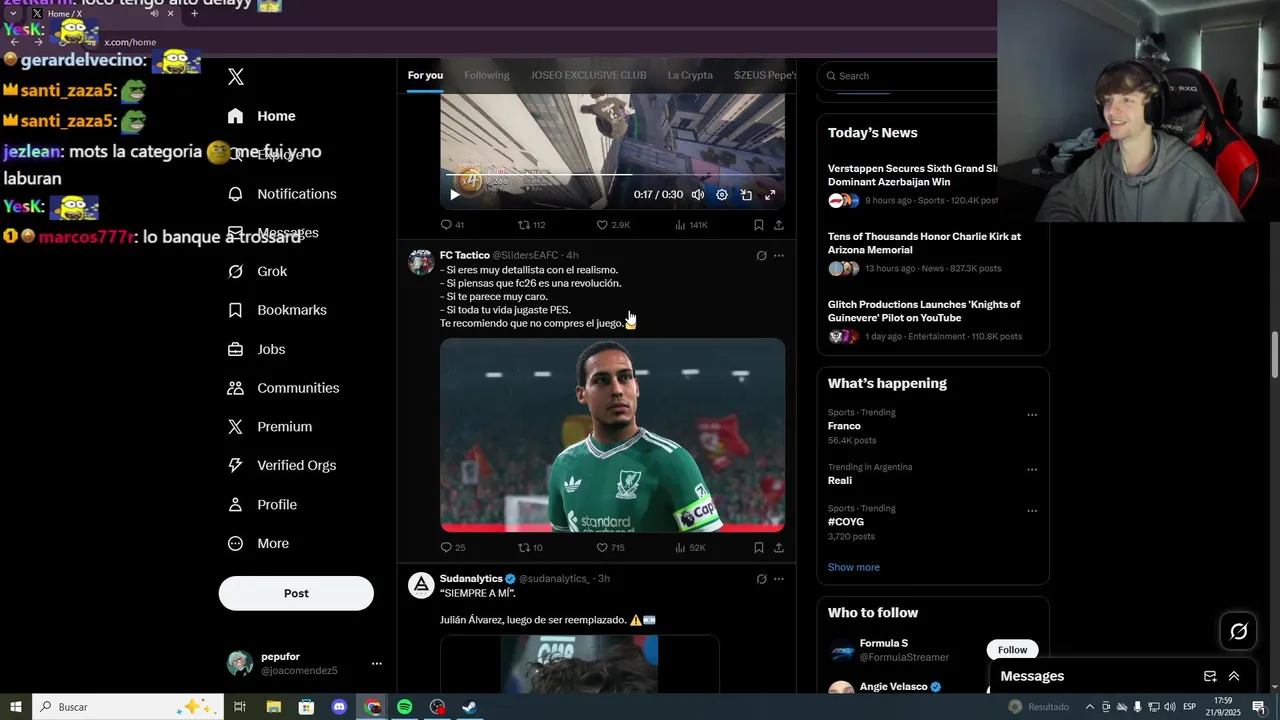Seek on the video progress bar
1280x720 pixels.
point(612,175)
